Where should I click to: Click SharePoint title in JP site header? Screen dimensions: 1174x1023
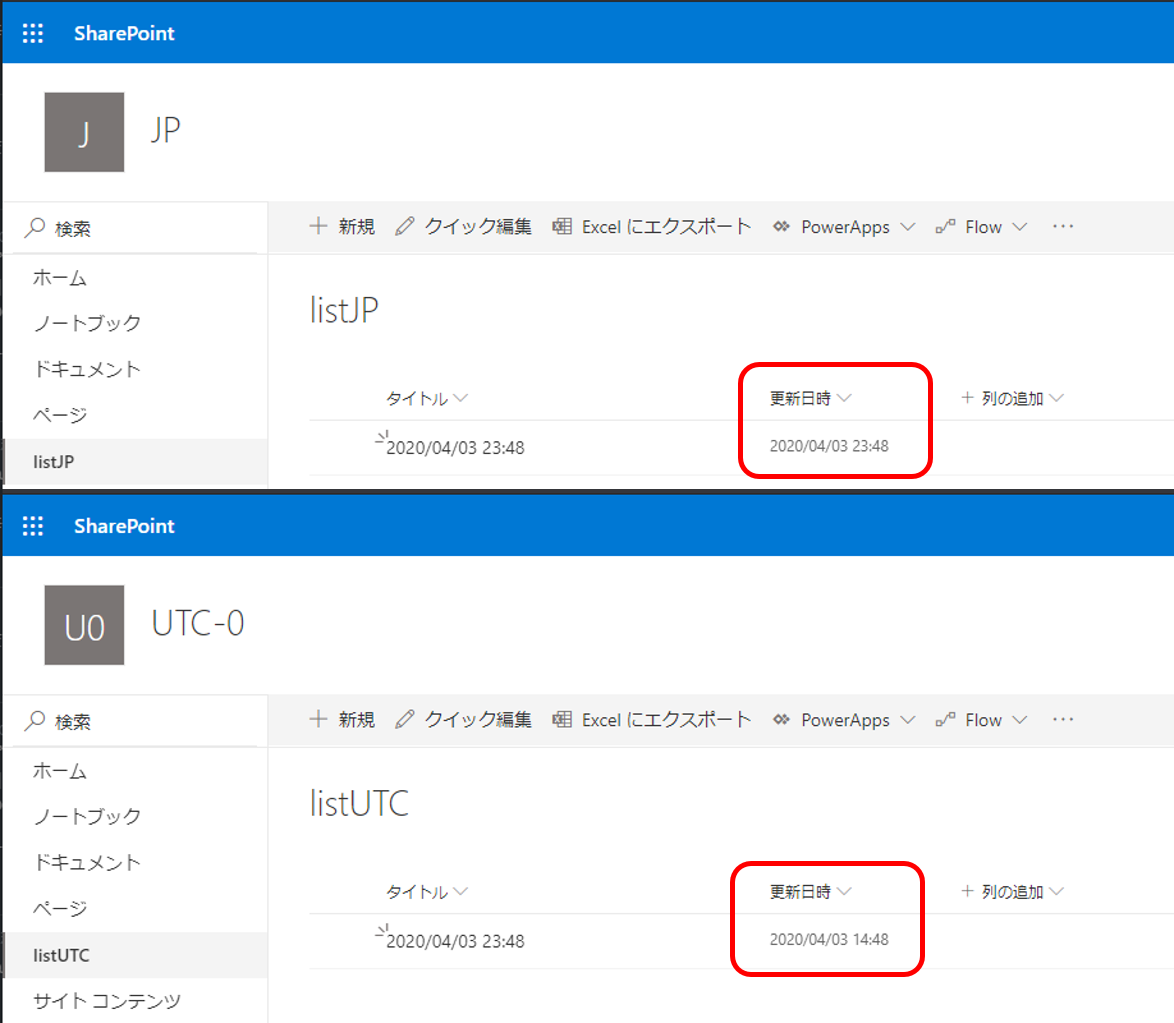(x=124, y=34)
